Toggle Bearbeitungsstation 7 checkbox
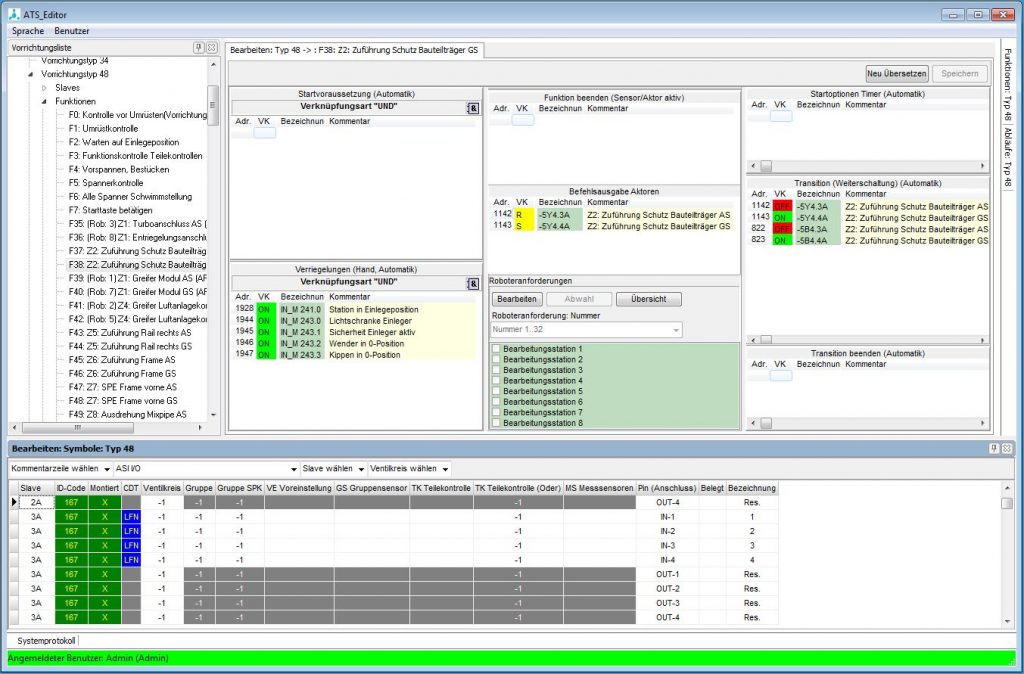1024x674 pixels. pyautogui.click(x=497, y=413)
